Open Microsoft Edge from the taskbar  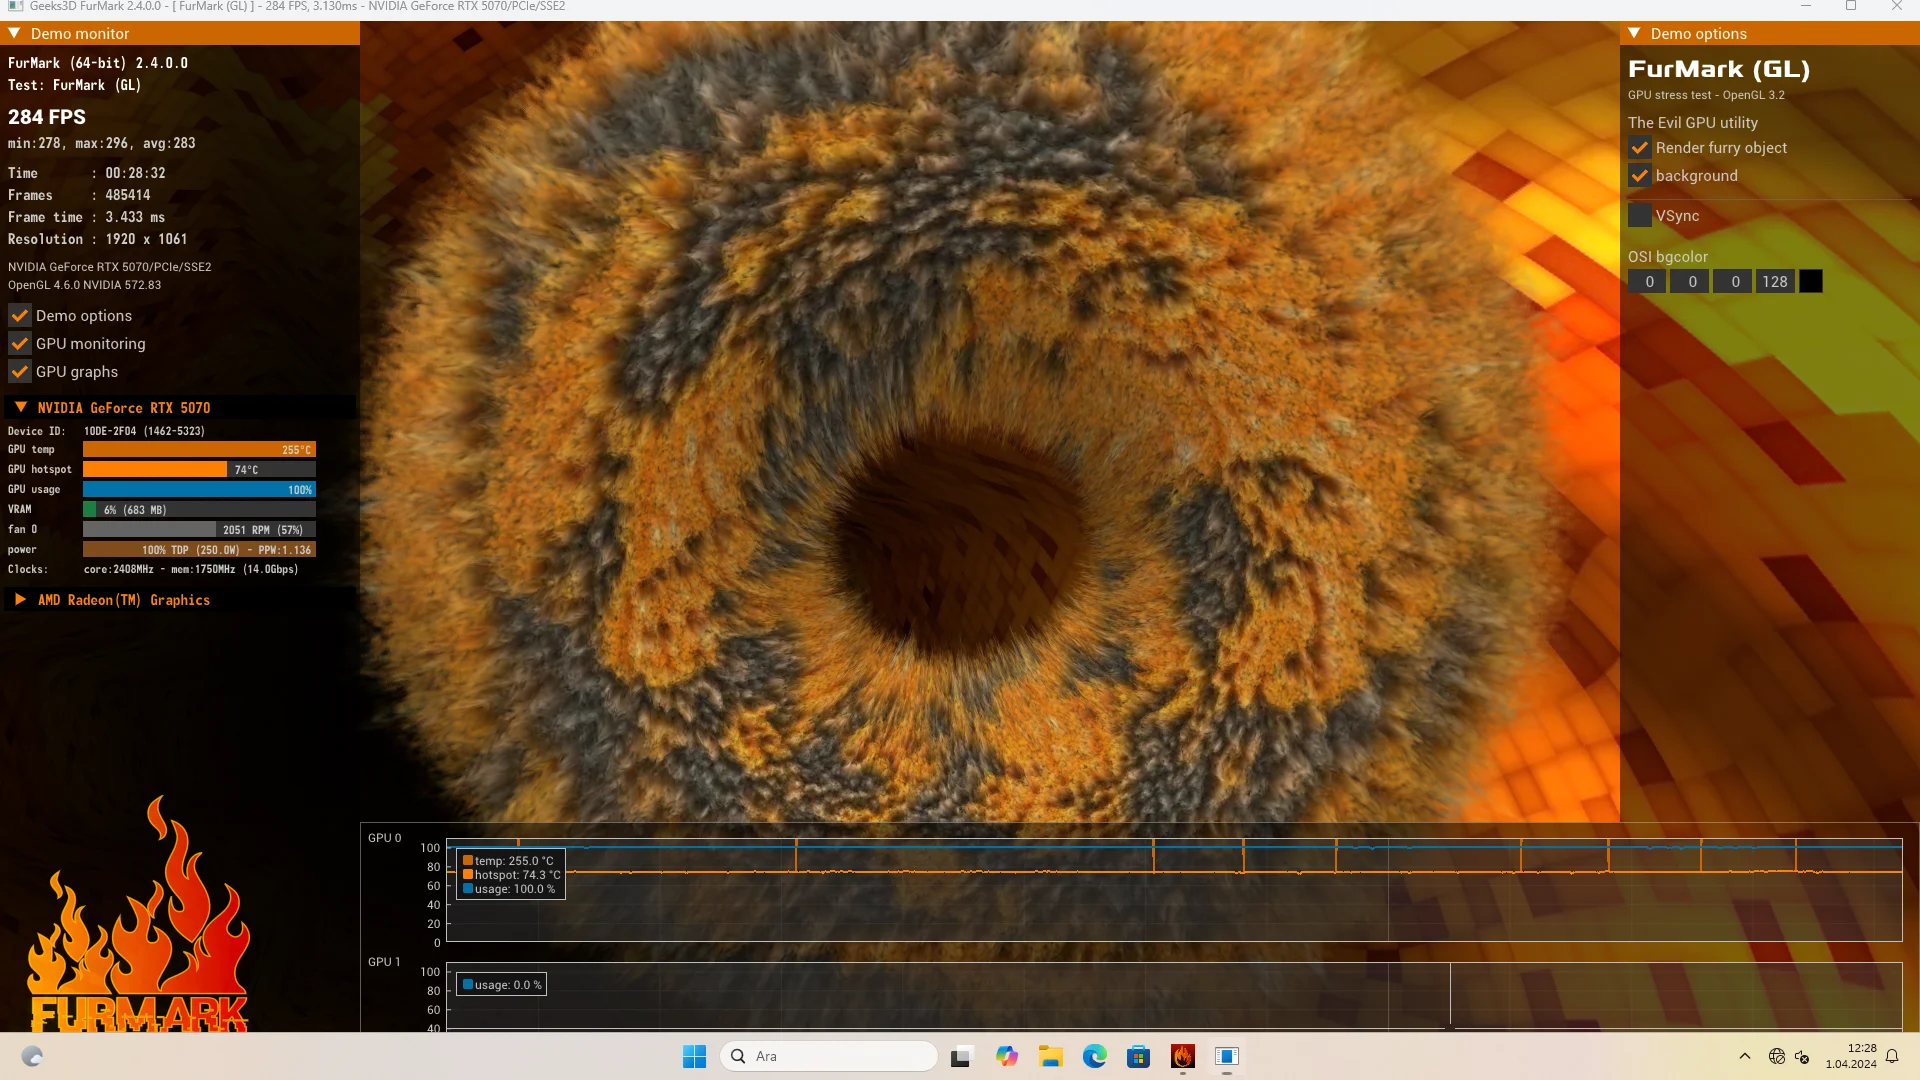point(1094,1056)
